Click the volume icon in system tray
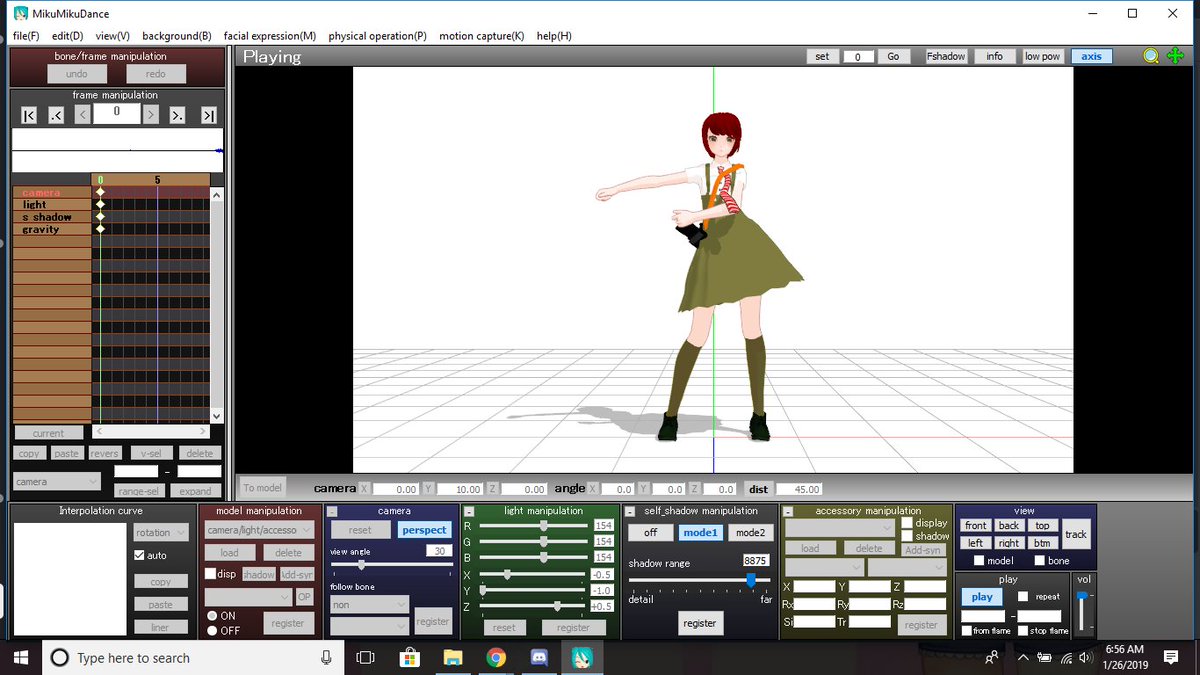Viewport: 1200px width, 675px height. point(1087,657)
